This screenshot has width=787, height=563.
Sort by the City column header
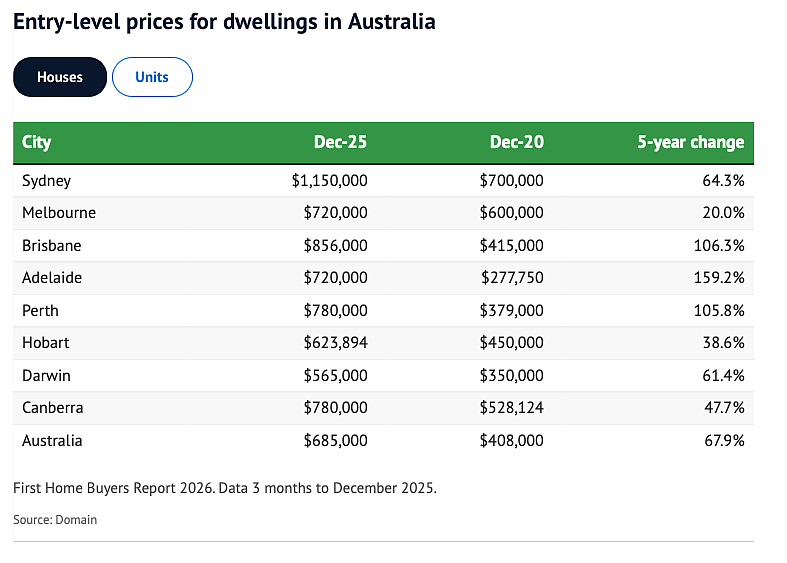point(37,142)
